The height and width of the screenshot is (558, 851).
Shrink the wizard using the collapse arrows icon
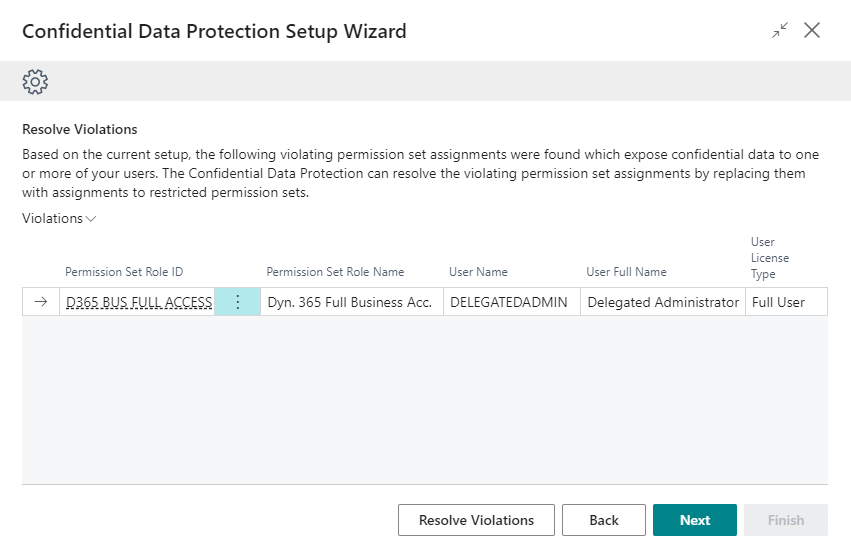[779, 31]
